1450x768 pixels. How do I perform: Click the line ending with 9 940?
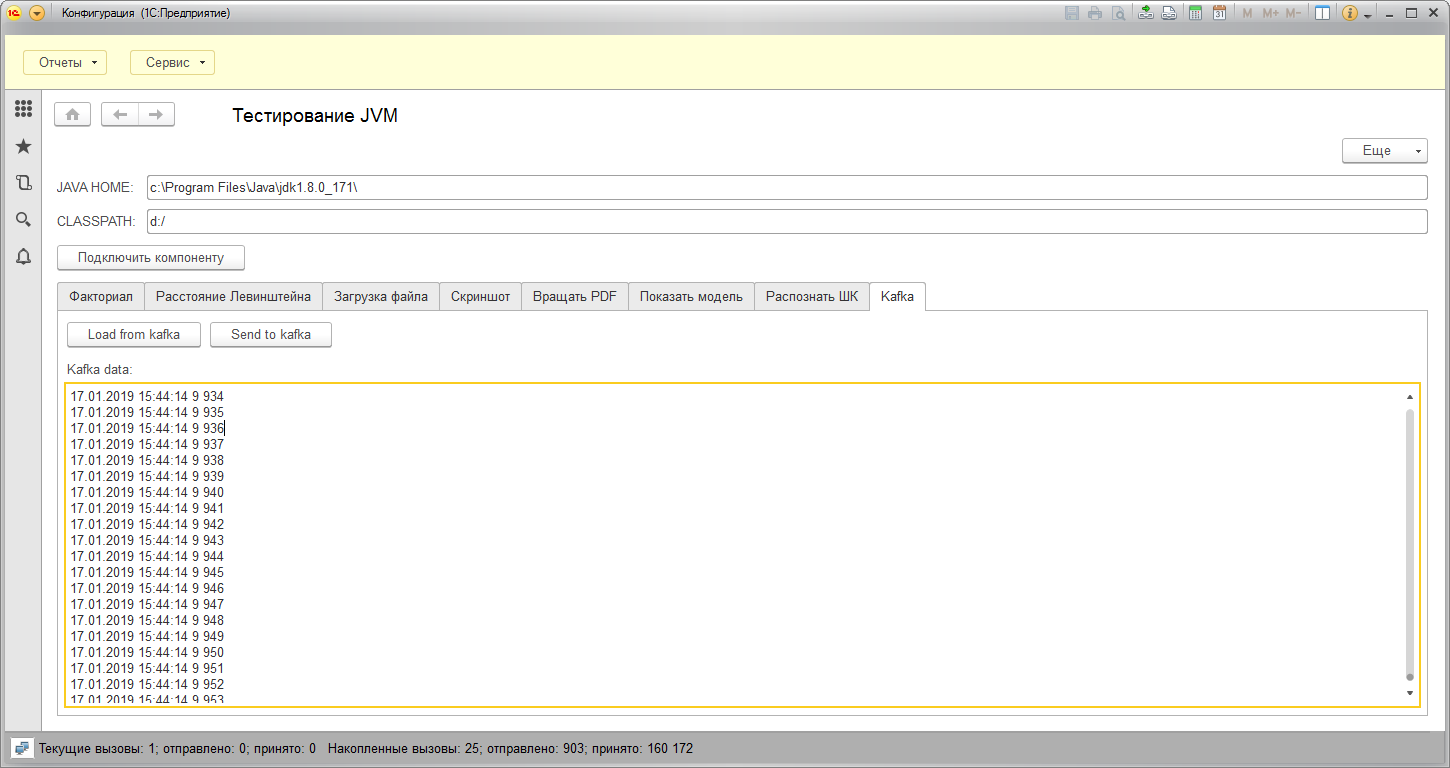(x=147, y=492)
